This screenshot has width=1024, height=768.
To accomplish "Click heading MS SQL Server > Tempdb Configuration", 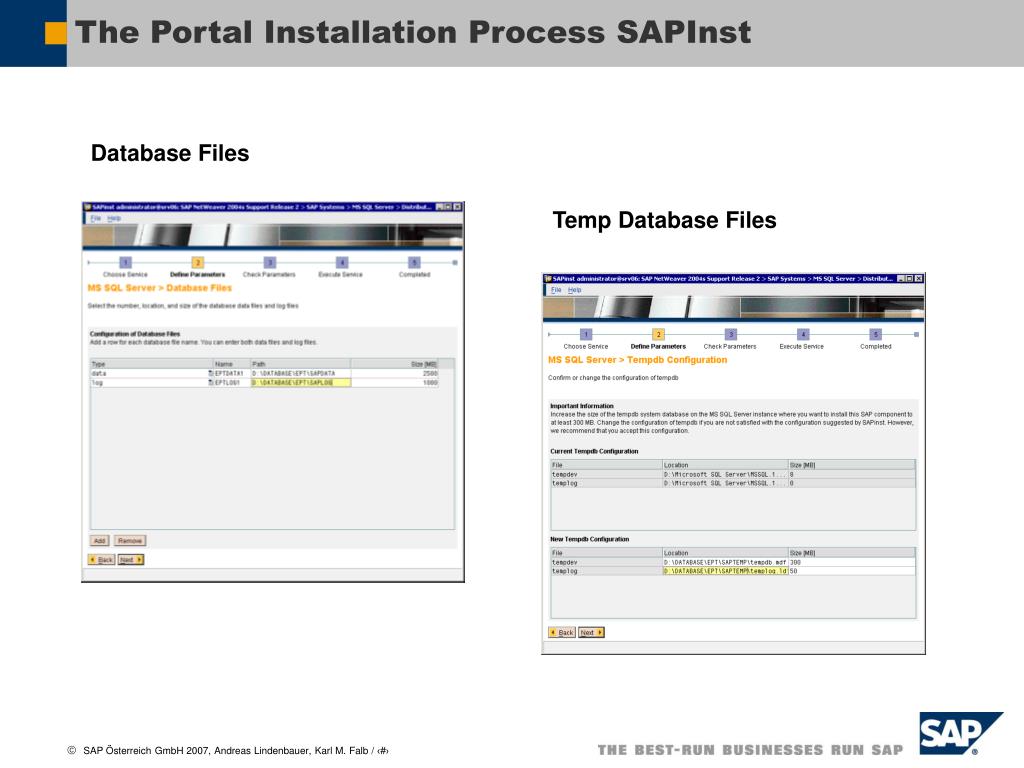I will point(637,360).
